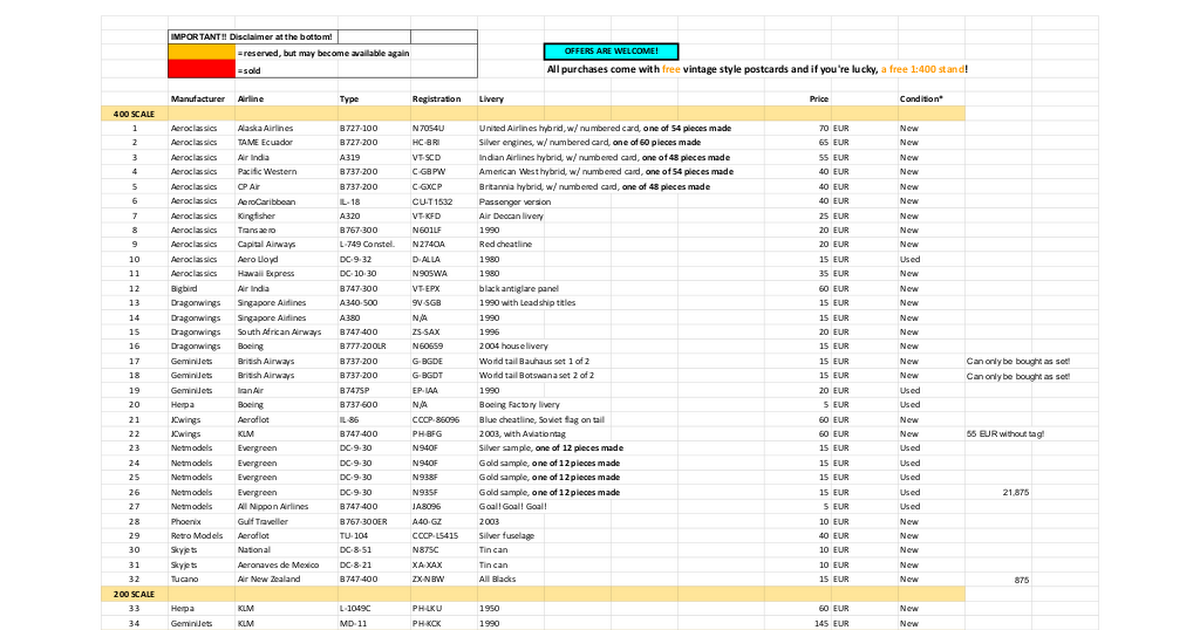Click the Alaska Airlines cell
This screenshot has width=1200, height=630.
(x=265, y=128)
